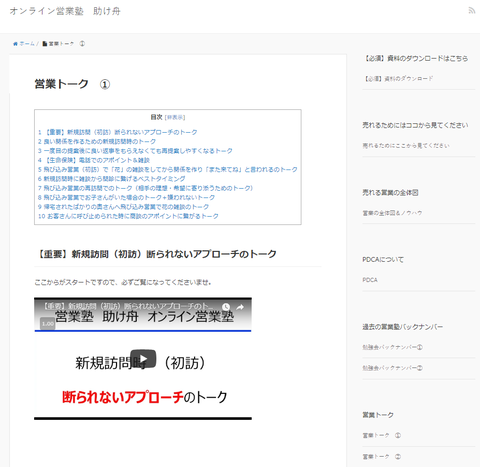Open TOC item 3 再提案しやすくなるトーク

point(135,151)
